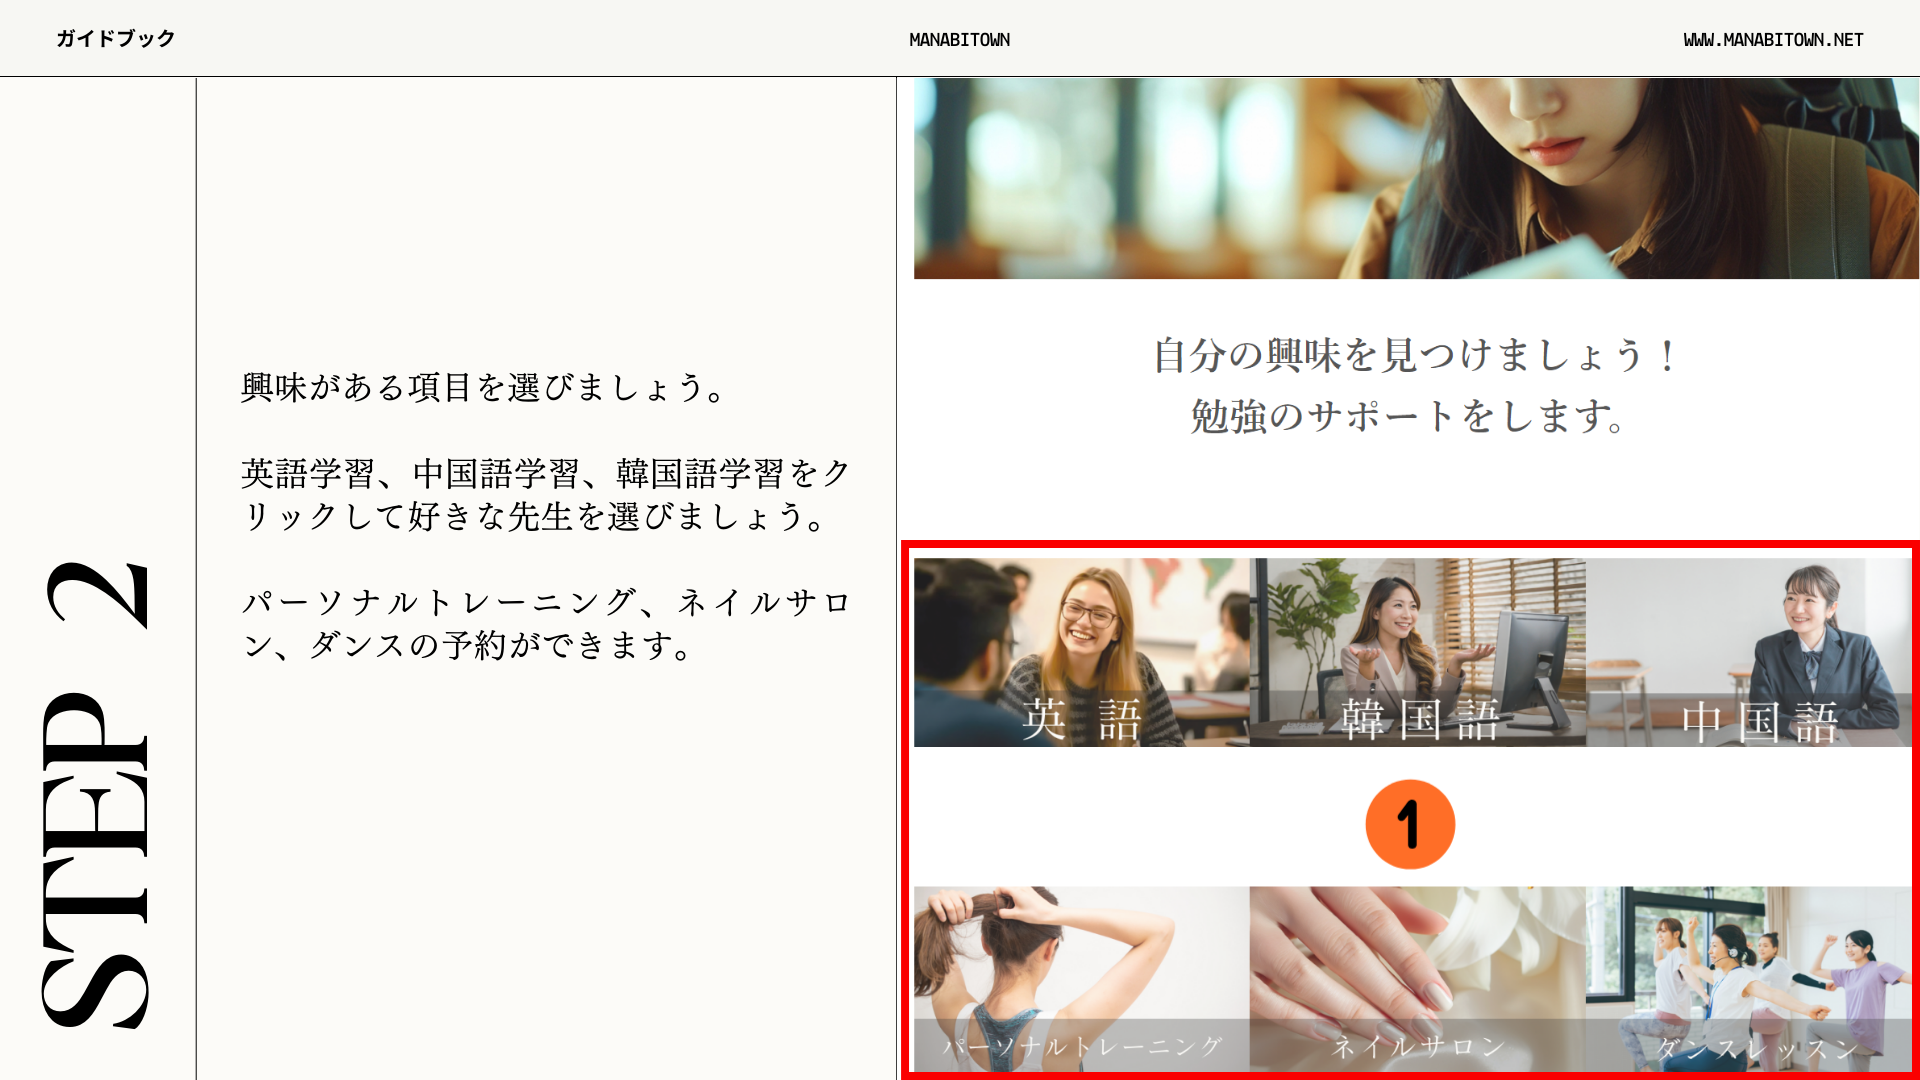The height and width of the screenshot is (1080, 1920).
Task: Click the 興味がある項目を選びましょう sentence
Action: 484,387
